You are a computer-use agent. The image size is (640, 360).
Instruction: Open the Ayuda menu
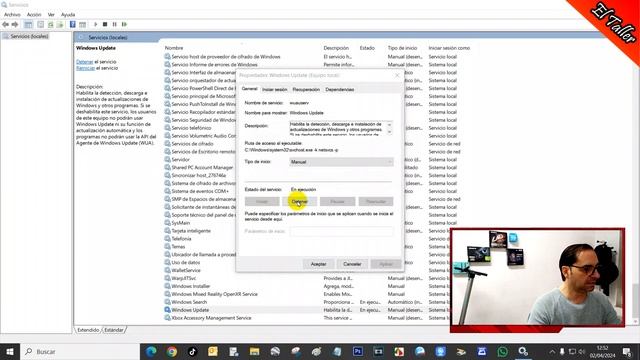tap(68, 14)
